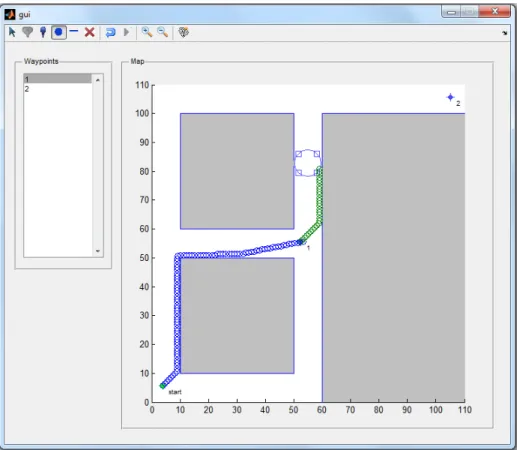
Task: Click the Waypoints list scroll down arrow
Action: (x=98, y=251)
